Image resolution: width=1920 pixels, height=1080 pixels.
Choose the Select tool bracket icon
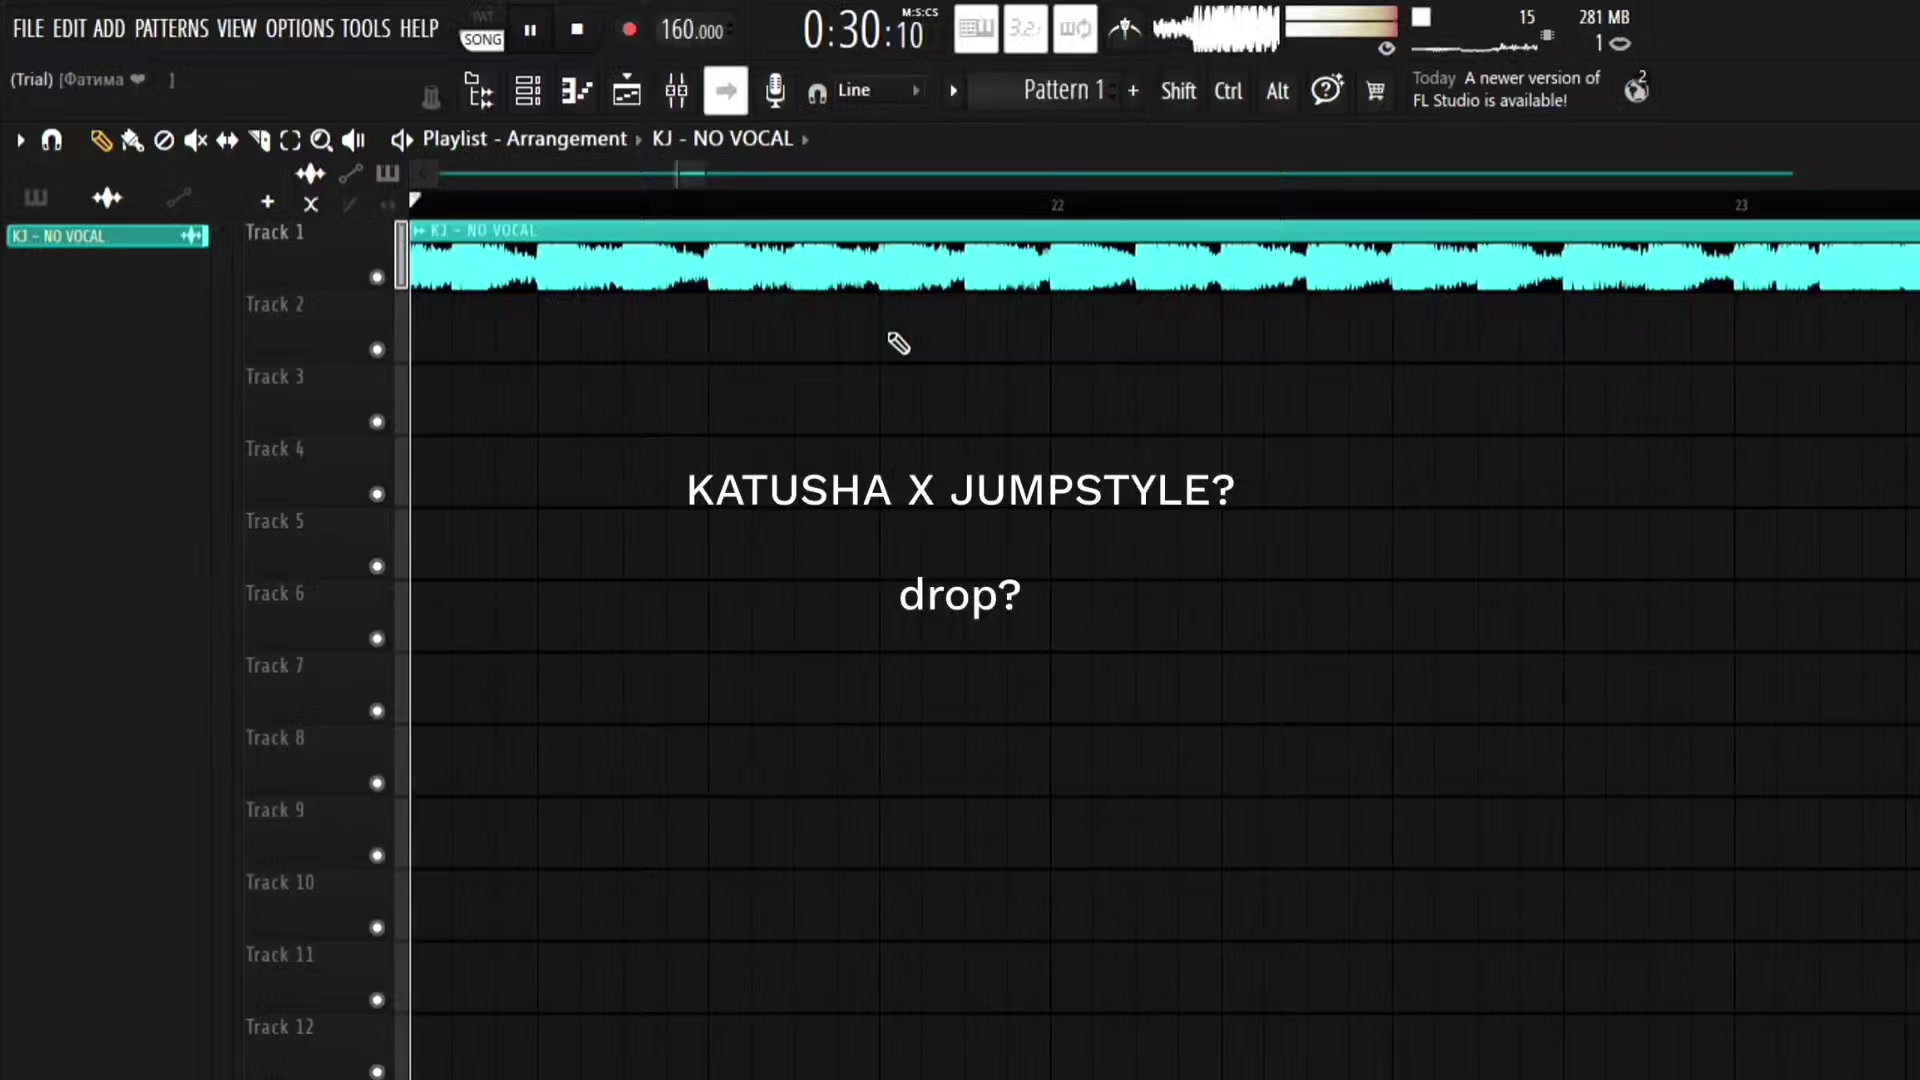(290, 140)
